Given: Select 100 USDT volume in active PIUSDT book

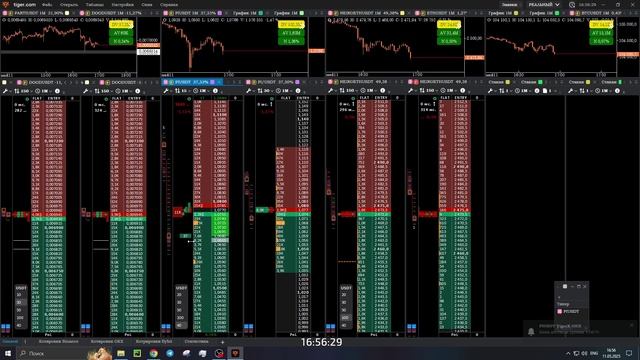Looking at the screenshot, I should click(180, 318).
